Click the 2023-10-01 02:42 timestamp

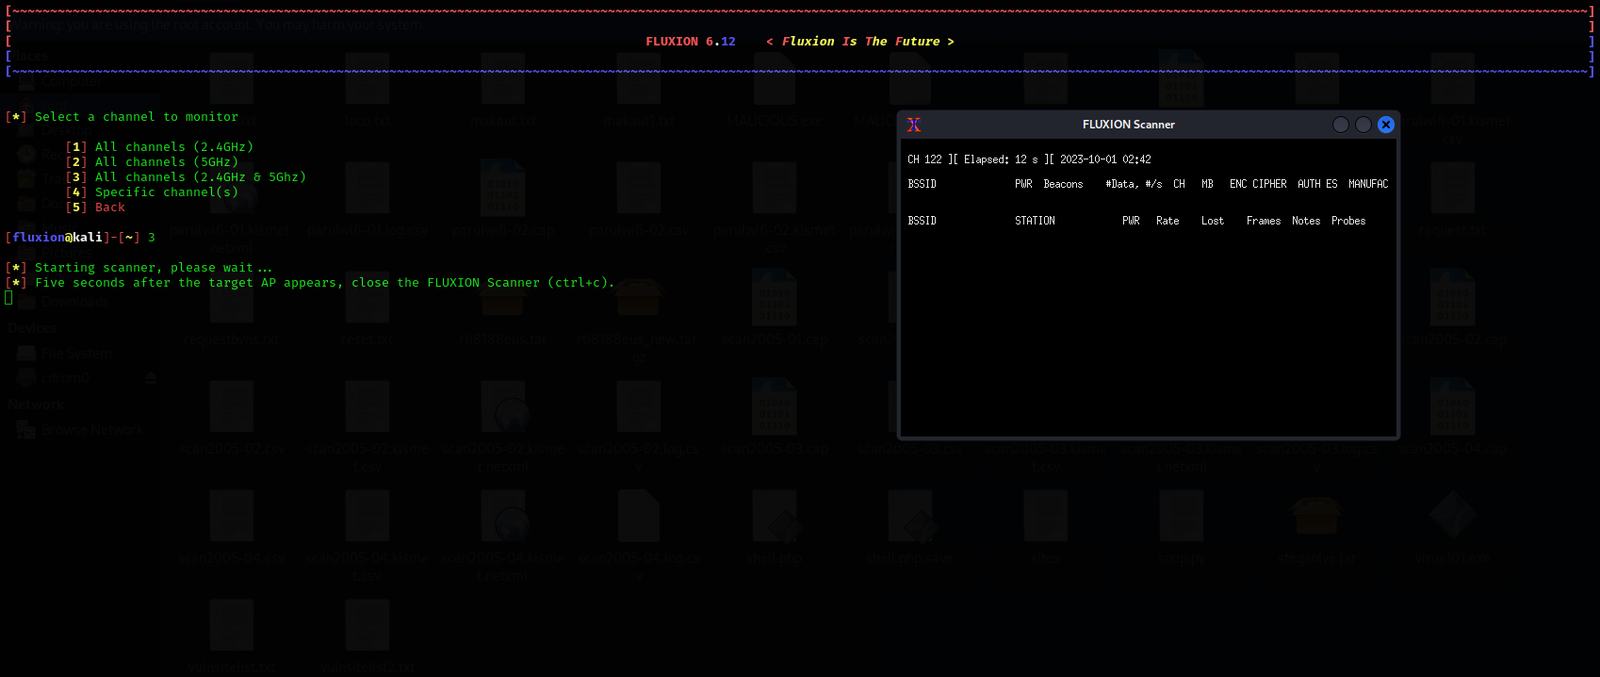[1105, 160]
